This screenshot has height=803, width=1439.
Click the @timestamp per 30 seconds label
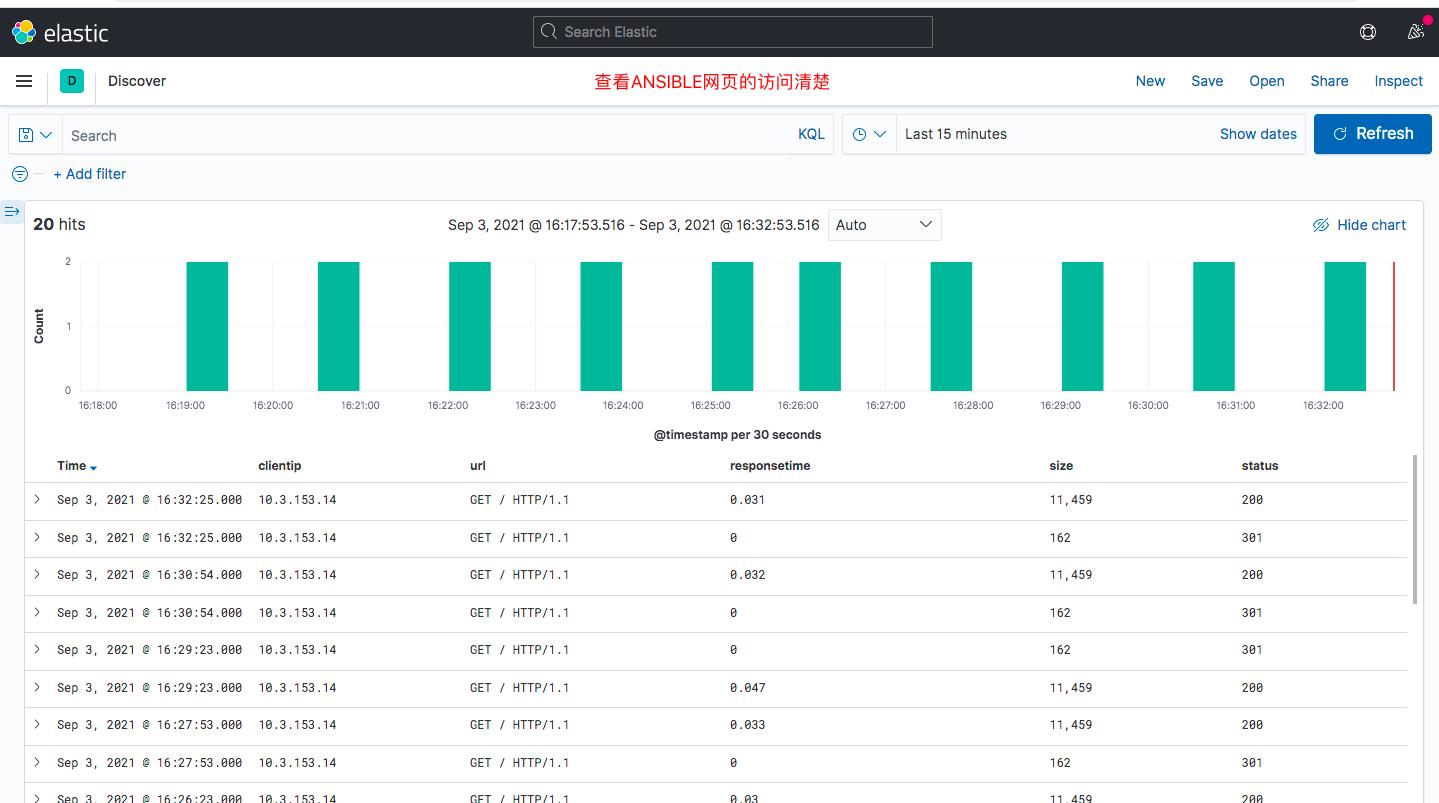pos(737,435)
